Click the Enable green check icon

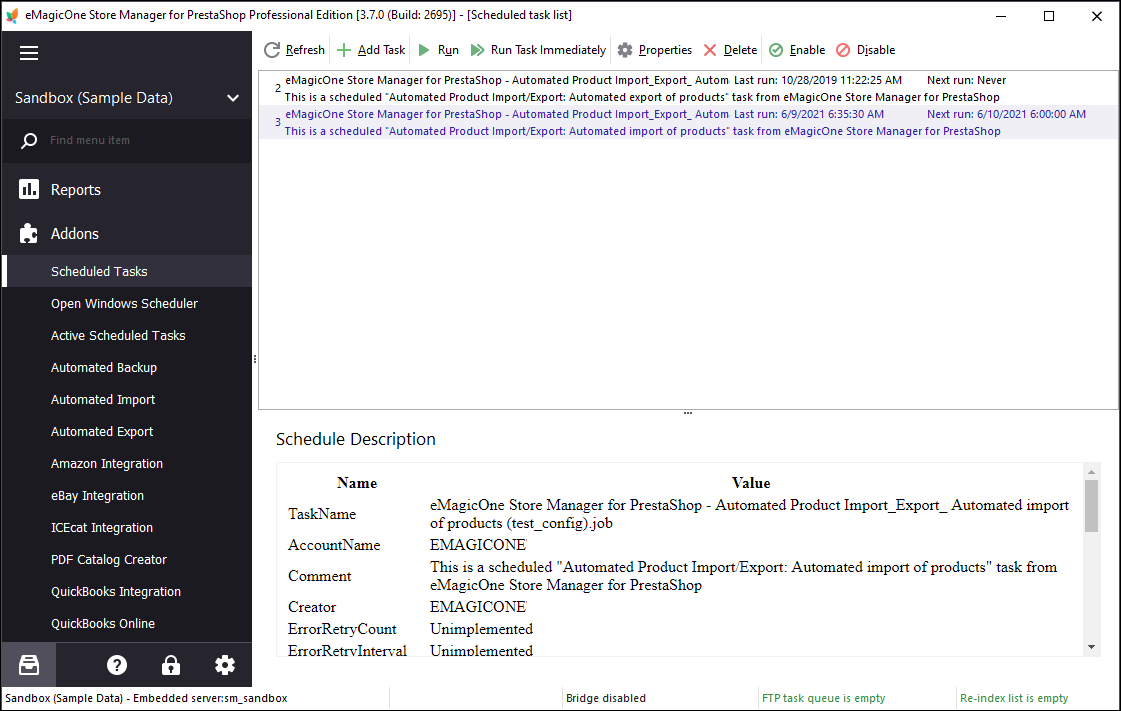[x=776, y=50]
